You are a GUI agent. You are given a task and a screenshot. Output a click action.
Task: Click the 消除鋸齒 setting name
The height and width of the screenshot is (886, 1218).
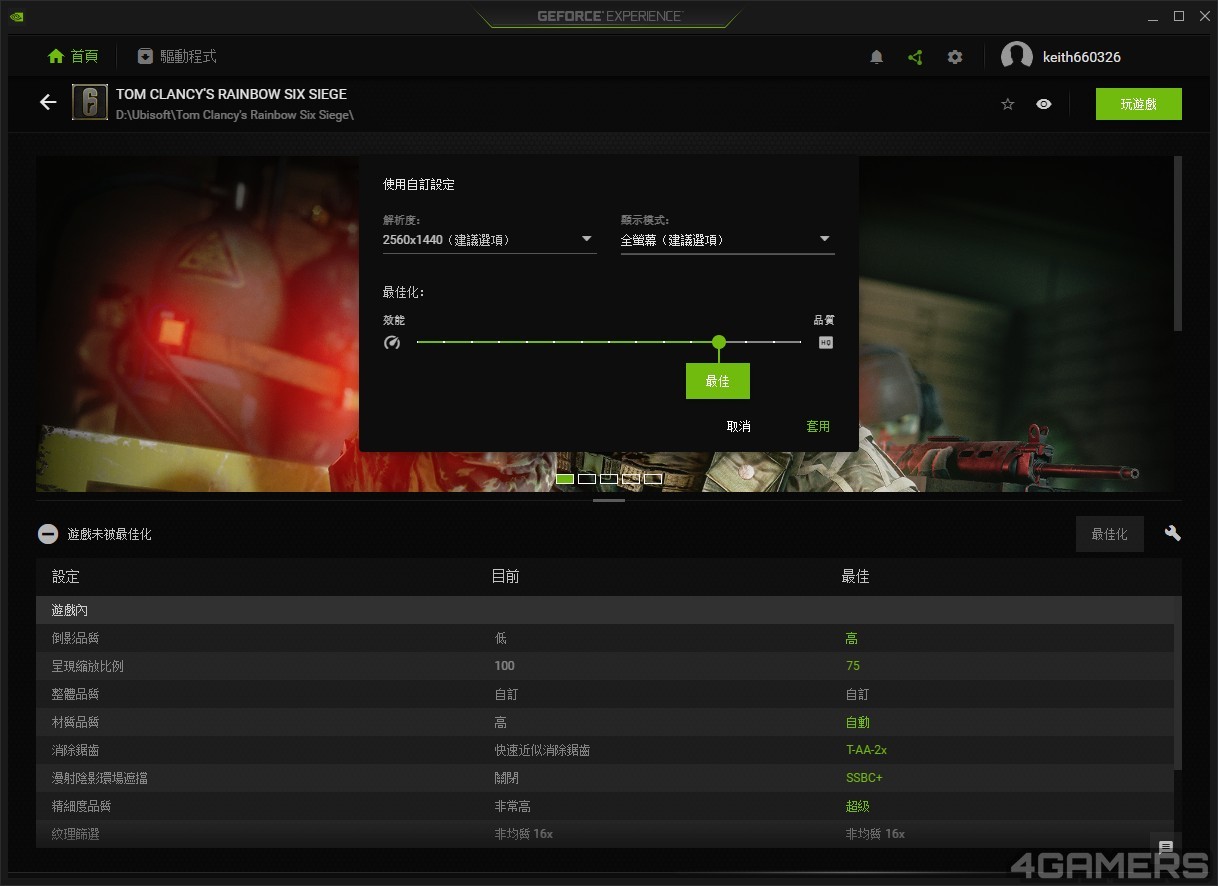[76, 750]
